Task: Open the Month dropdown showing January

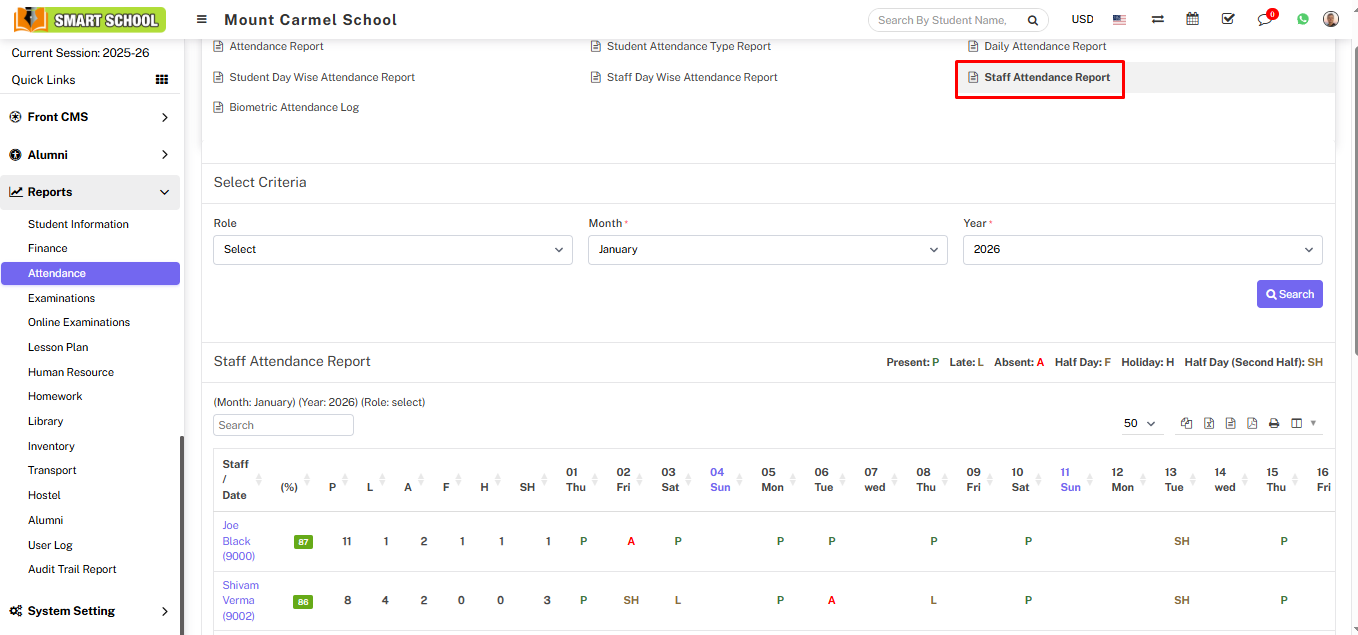Action: click(767, 250)
